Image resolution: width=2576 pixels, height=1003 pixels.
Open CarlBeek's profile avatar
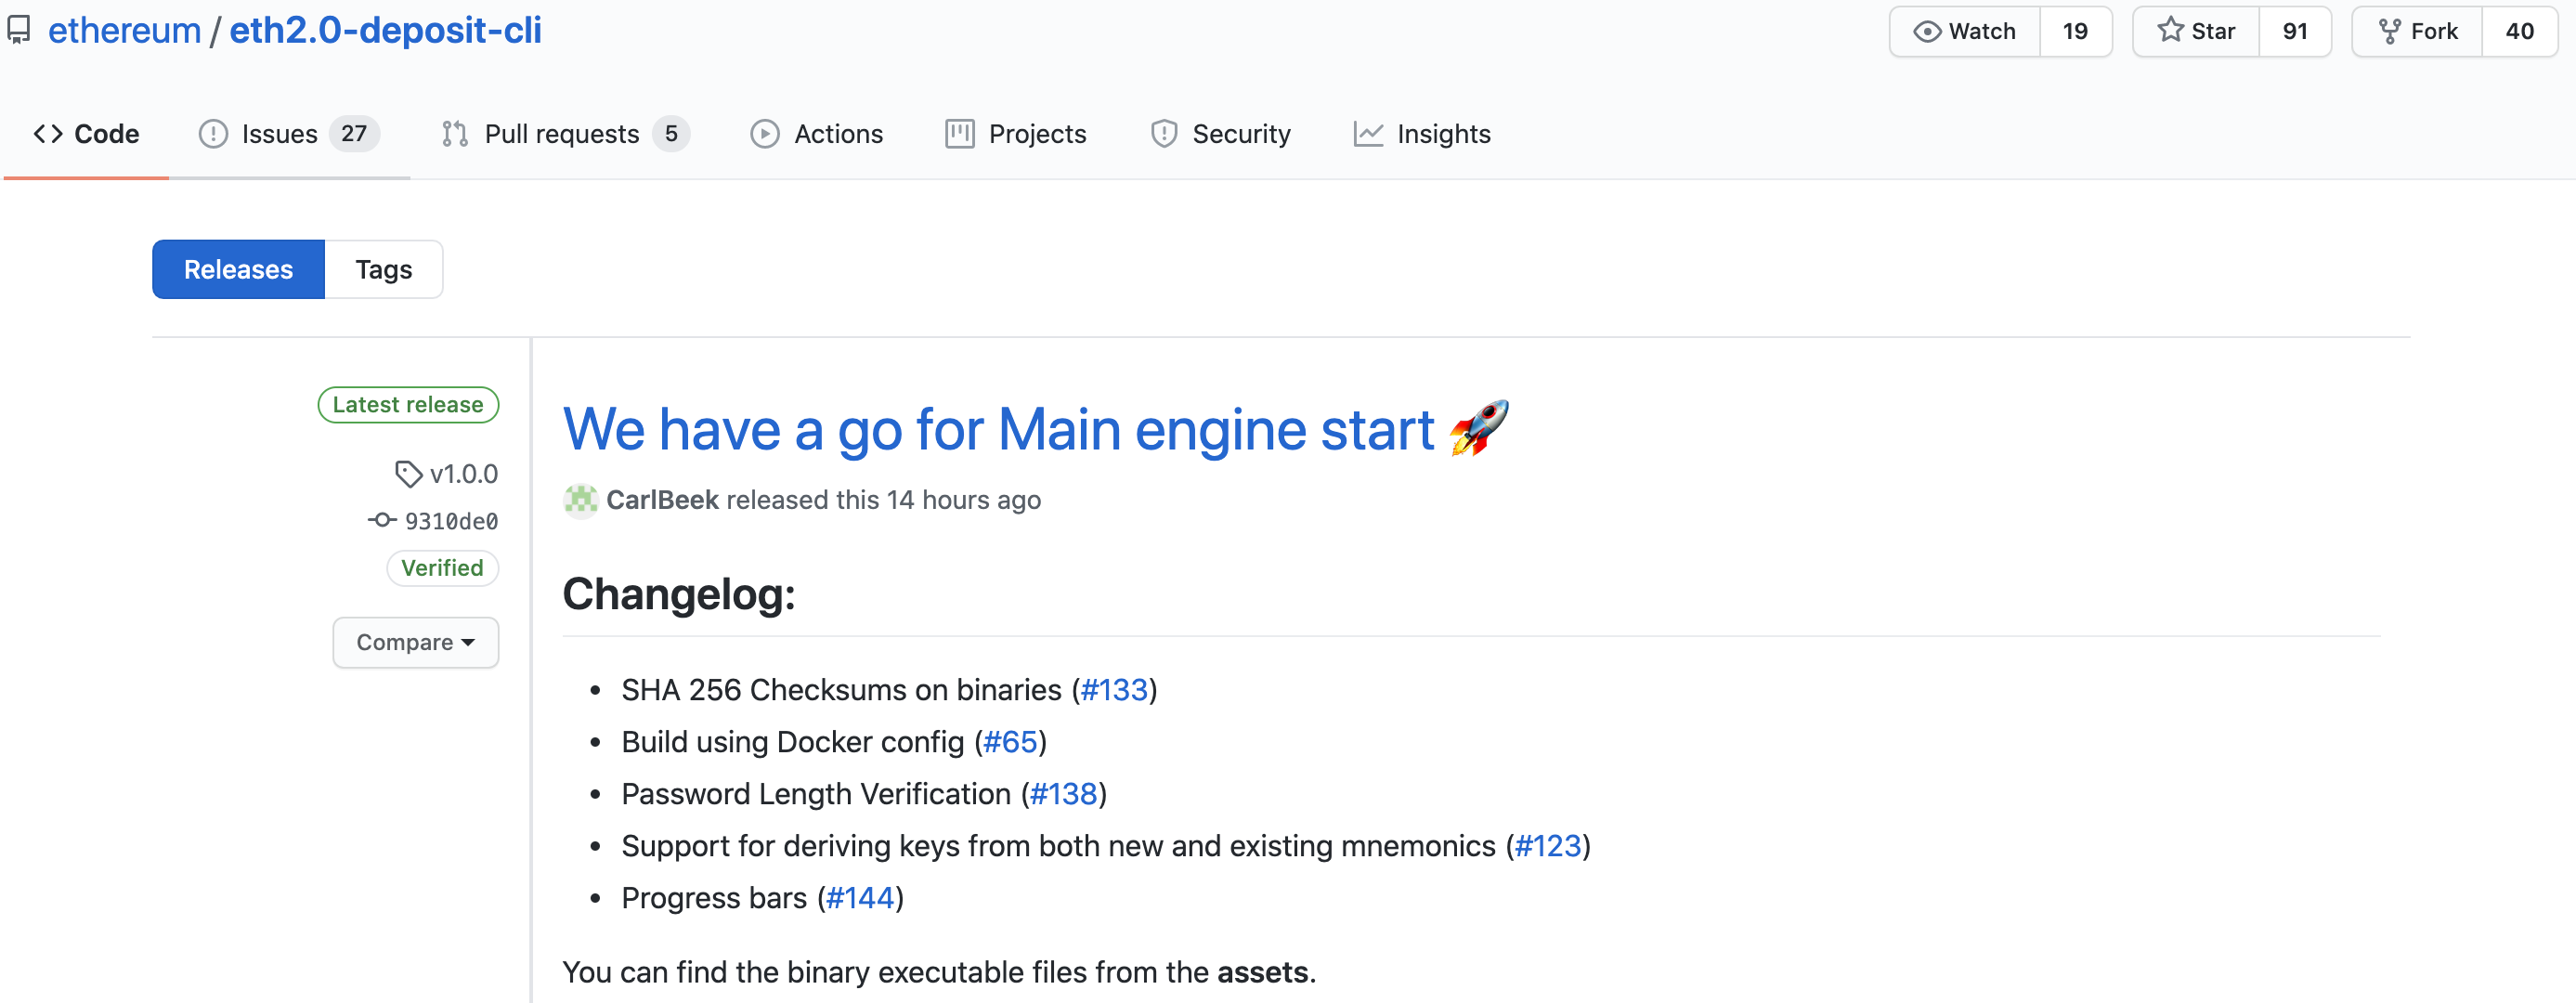pyautogui.click(x=580, y=500)
